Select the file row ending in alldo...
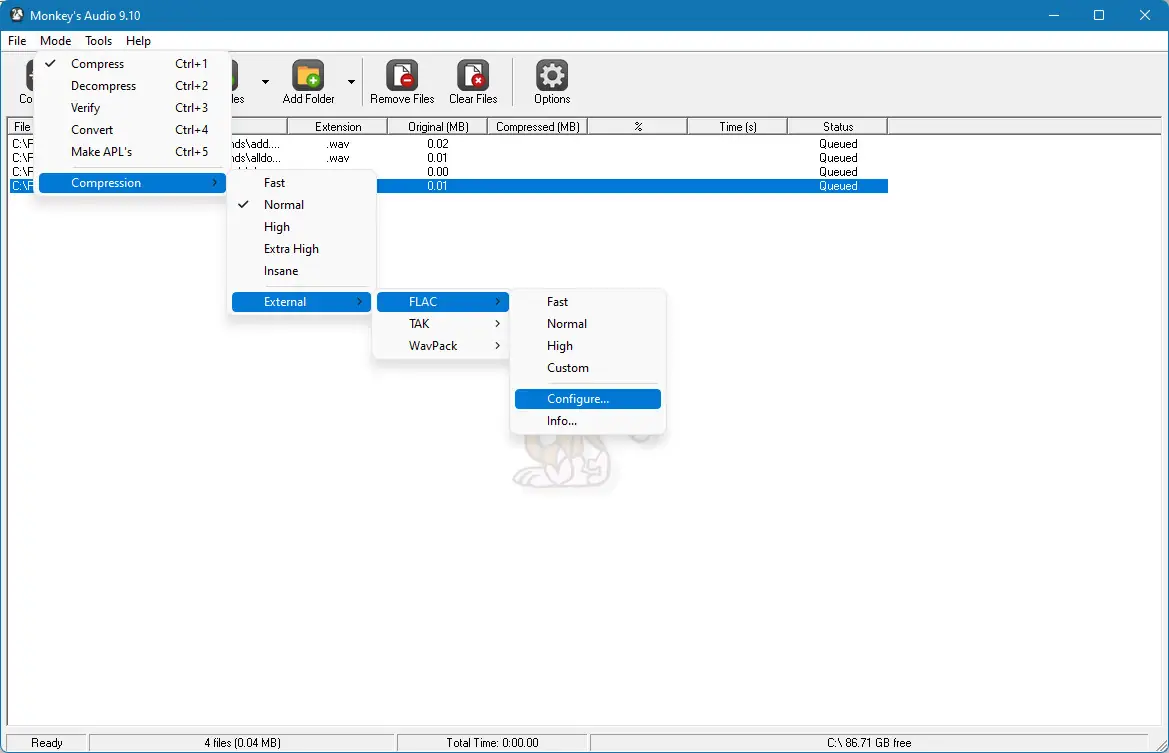The height and width of the screenshot is (753, 1169). click(448, 158)
